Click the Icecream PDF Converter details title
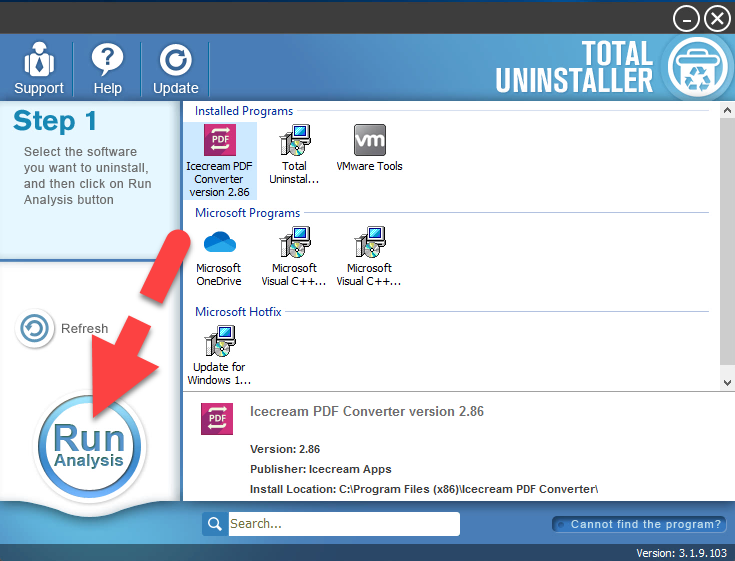 coord(367,411)
